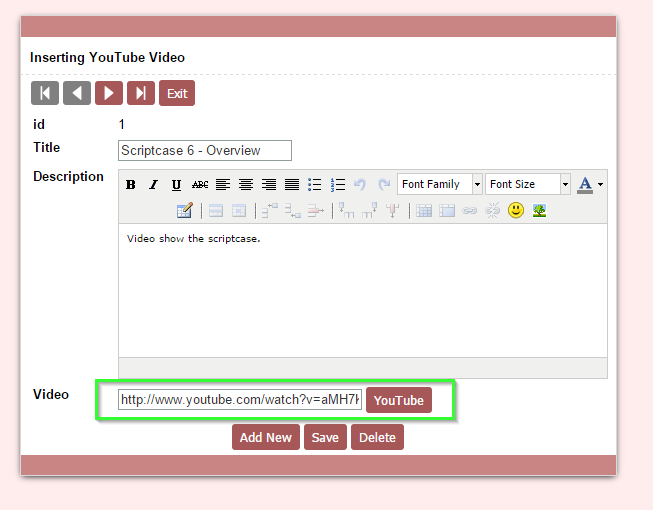Align text to center
The image size is (653, 510).
[246, 185]
